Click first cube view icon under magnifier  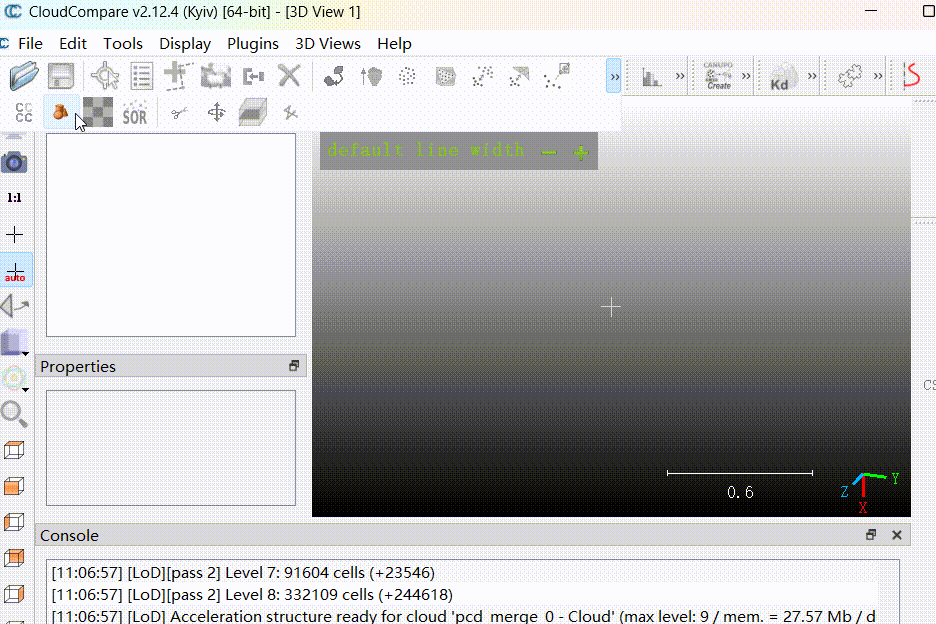click(14, 450)
